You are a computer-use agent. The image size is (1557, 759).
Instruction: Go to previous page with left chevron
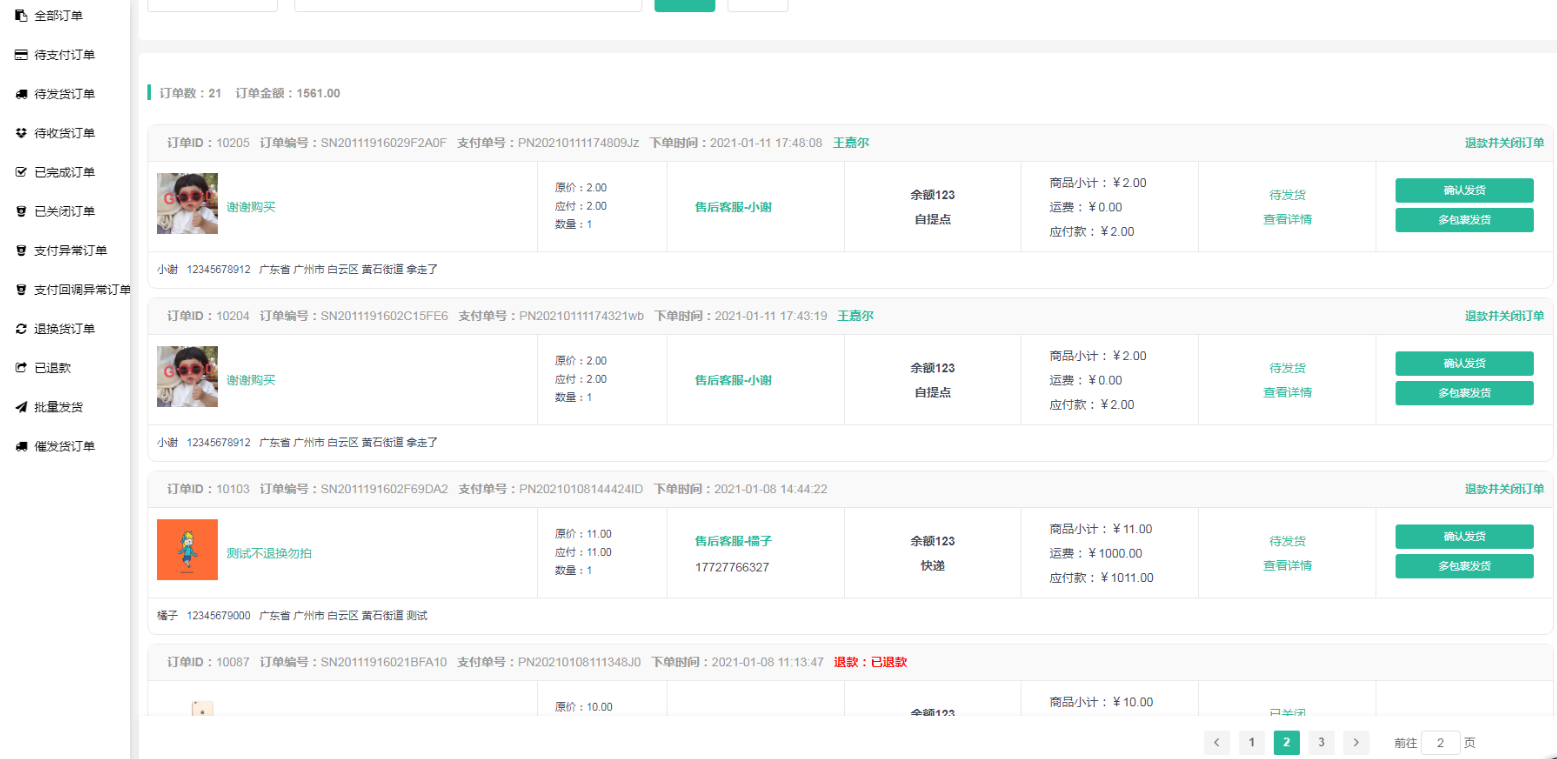[1217, 742]
